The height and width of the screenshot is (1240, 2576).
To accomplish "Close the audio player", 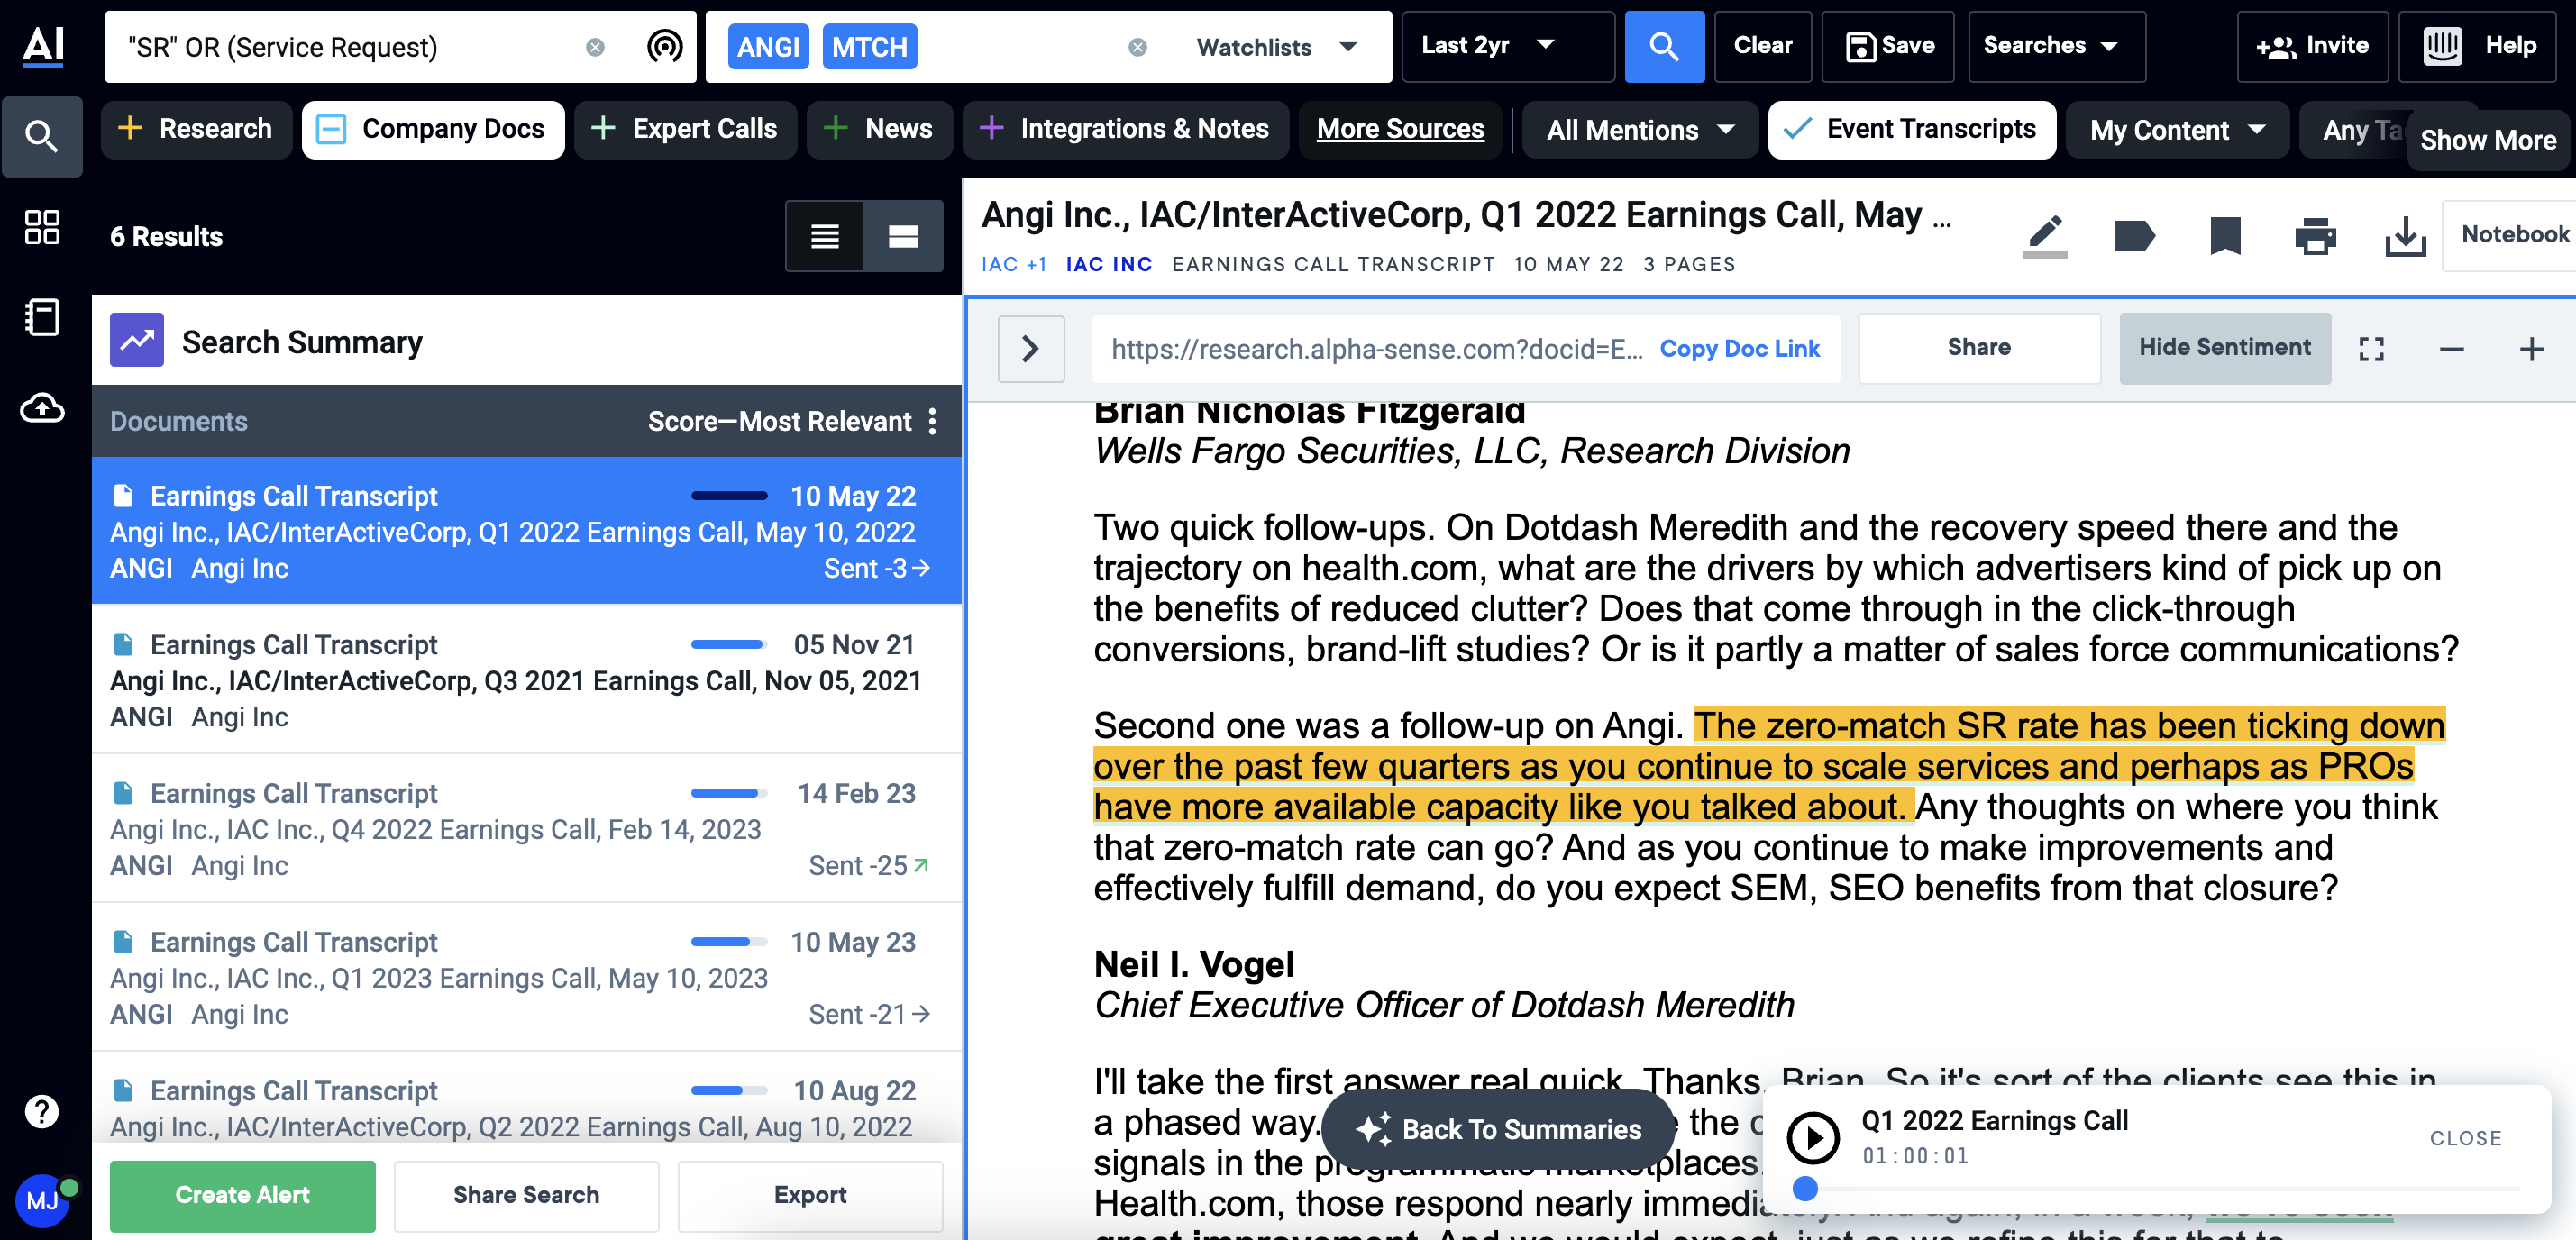I will pos(2465,1138).
